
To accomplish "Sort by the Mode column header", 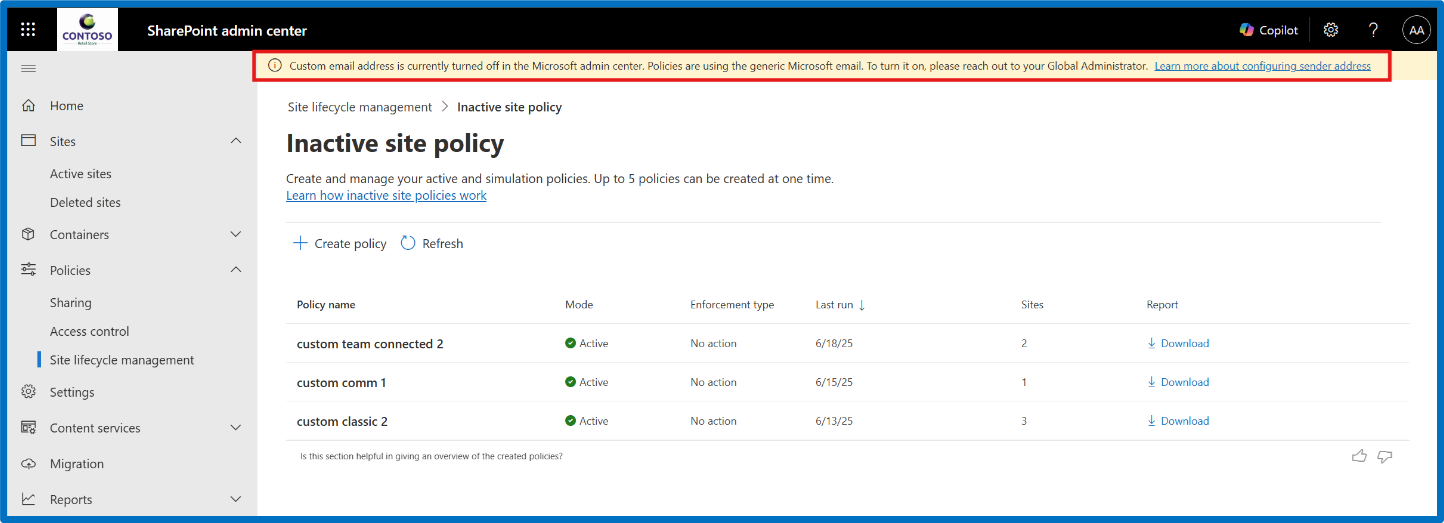I will [579, 305].
